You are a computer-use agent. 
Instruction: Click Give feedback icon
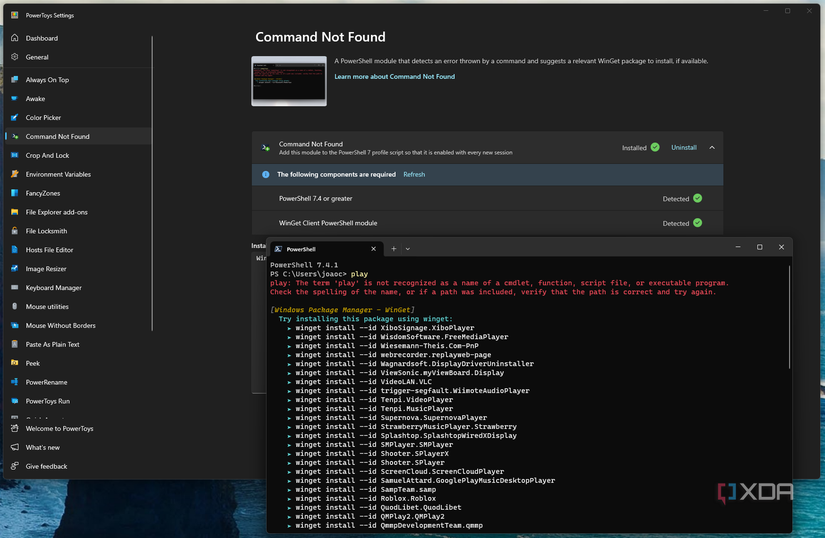[15, 466]
